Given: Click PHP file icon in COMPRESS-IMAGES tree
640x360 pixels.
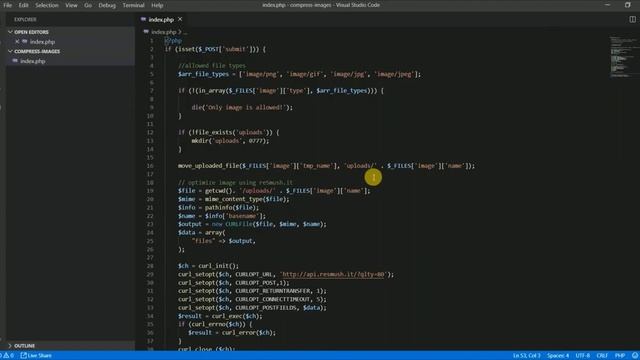Looking at the screenshot, I should pyautogui.click(x=15, y=61).
